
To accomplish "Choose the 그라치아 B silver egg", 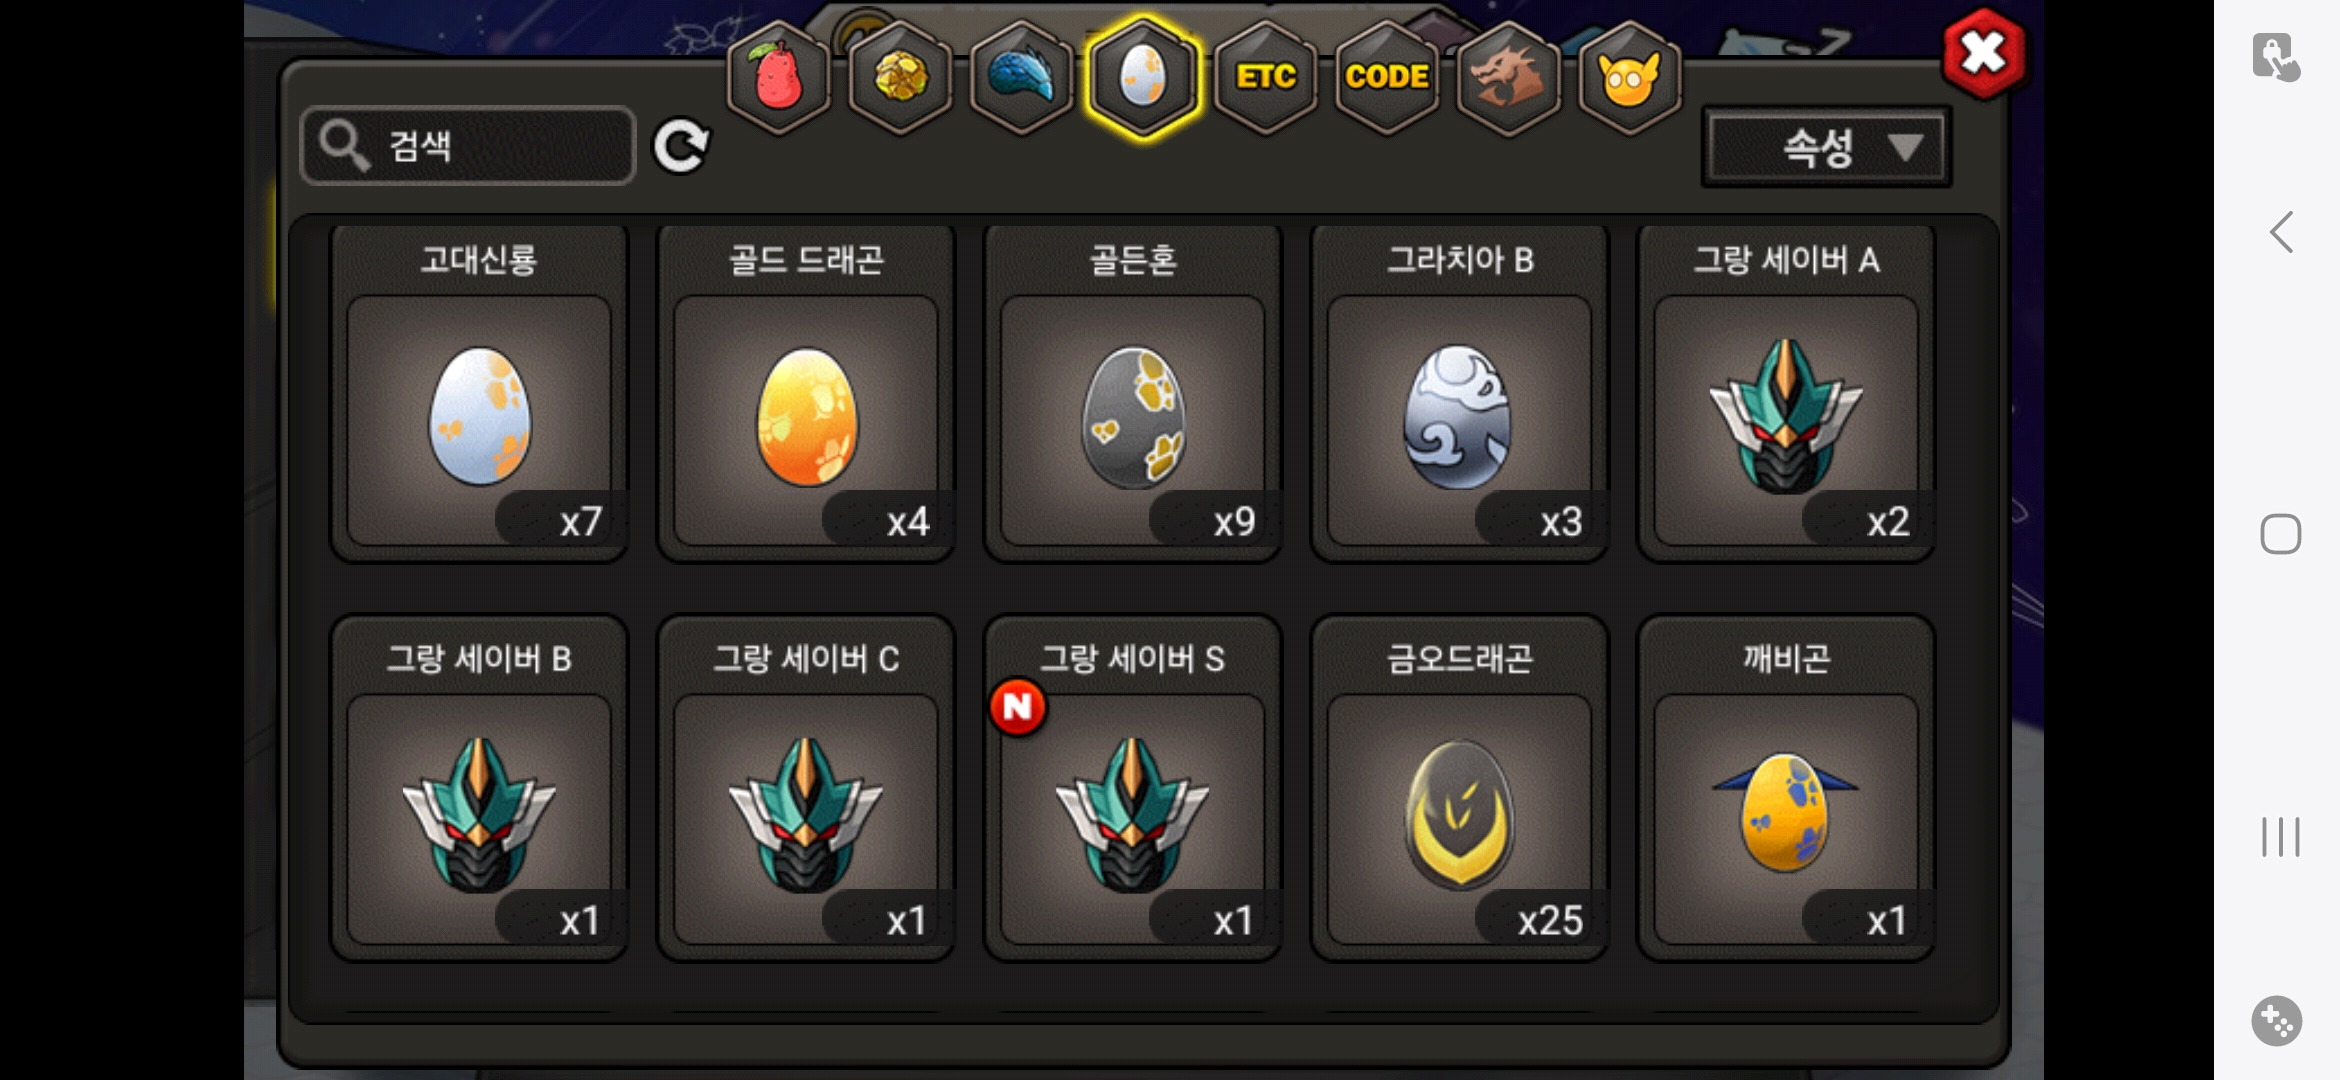I will coord(1459,393).
